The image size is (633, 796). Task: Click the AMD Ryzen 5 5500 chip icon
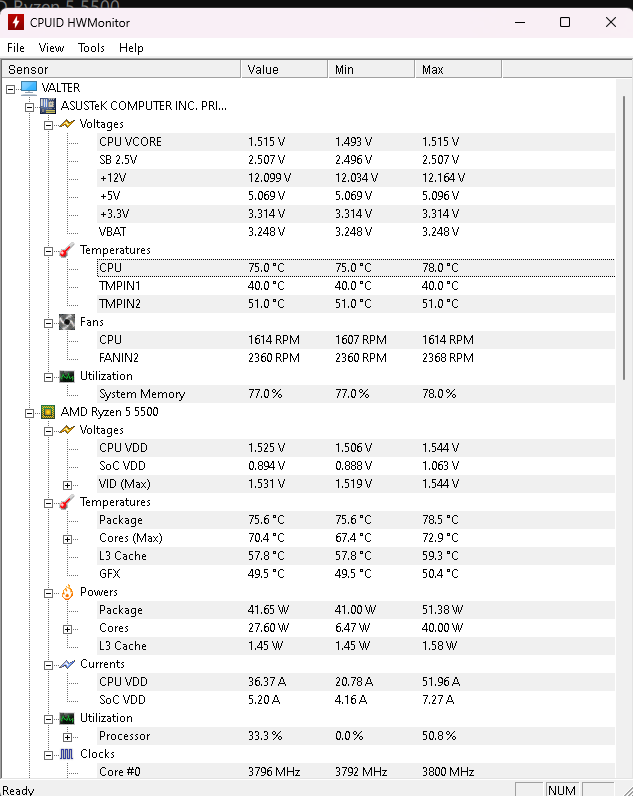click(x=48, y=412)
